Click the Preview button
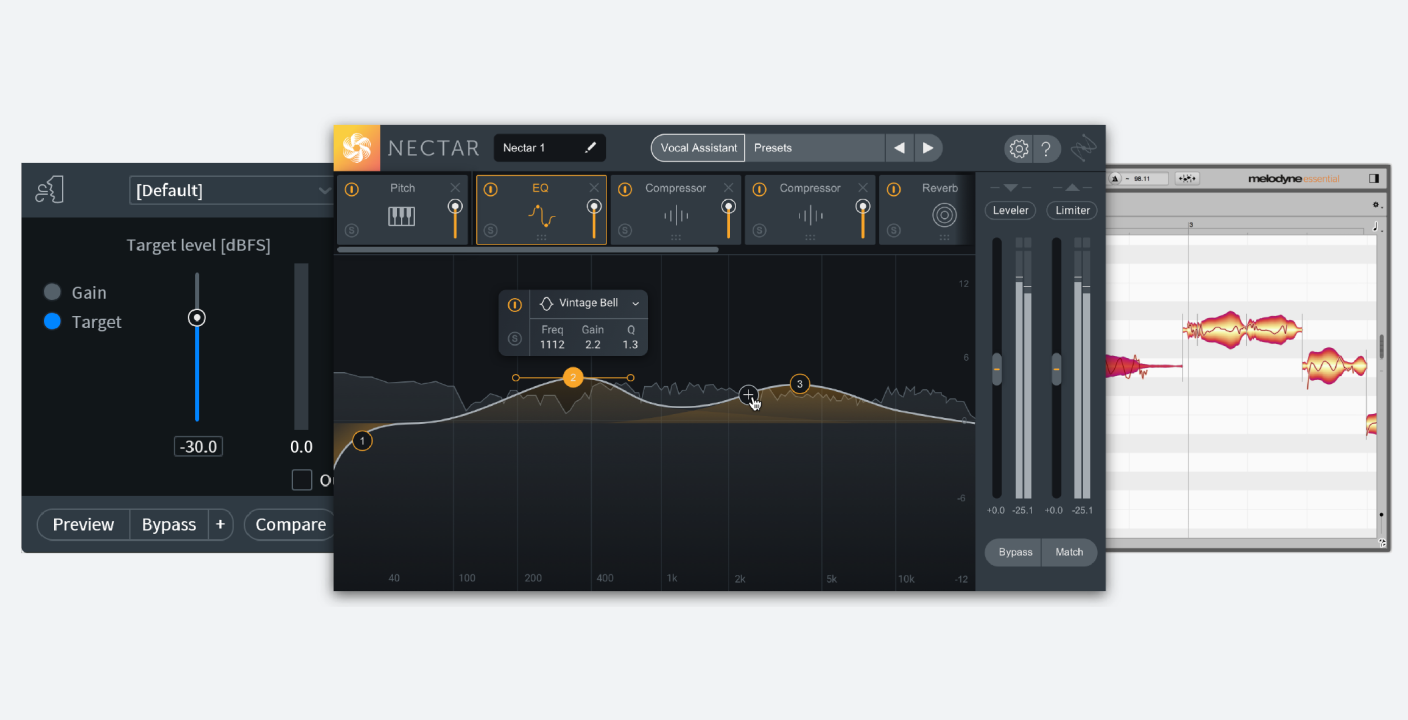The height and width of the screenshot is (720, 1408). coord(83,524)
